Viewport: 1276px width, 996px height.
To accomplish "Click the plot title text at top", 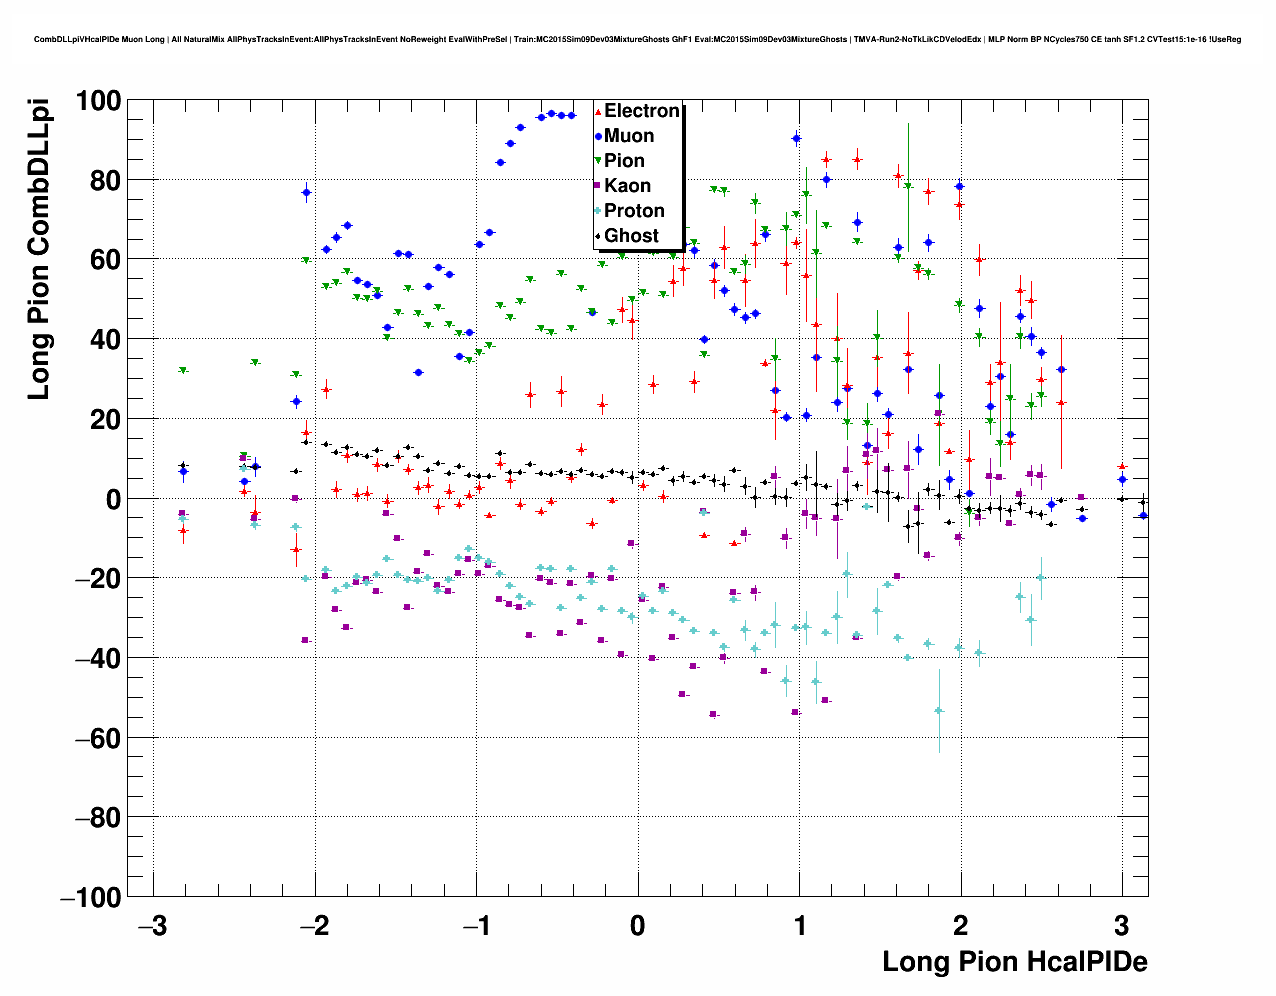I will pos(637,40).
